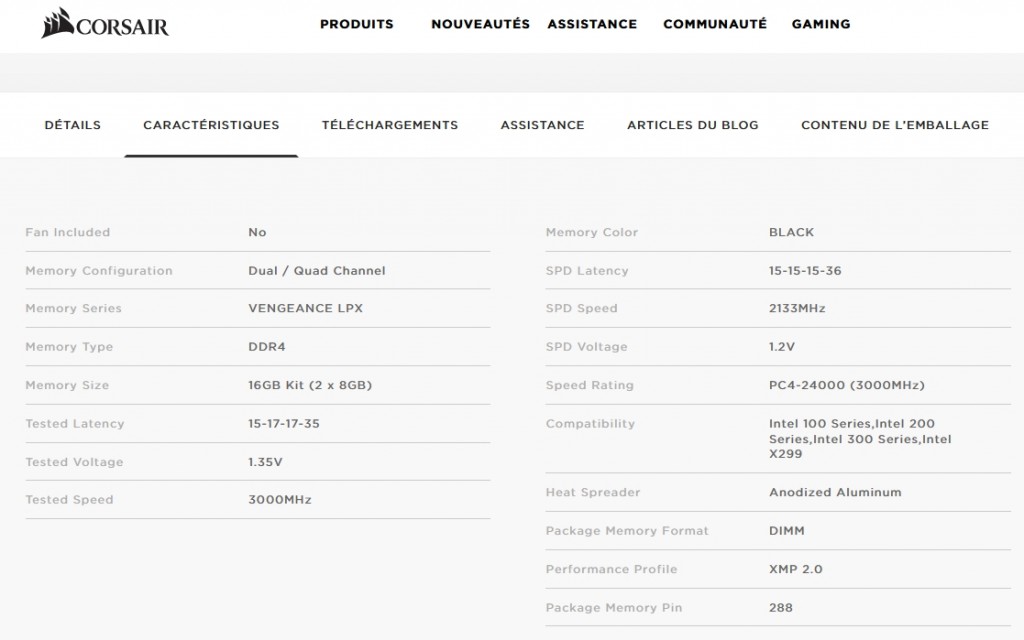1024x640 pixels.
Task: Click the 'Tested Latency' label
Action: click(74, 424)
